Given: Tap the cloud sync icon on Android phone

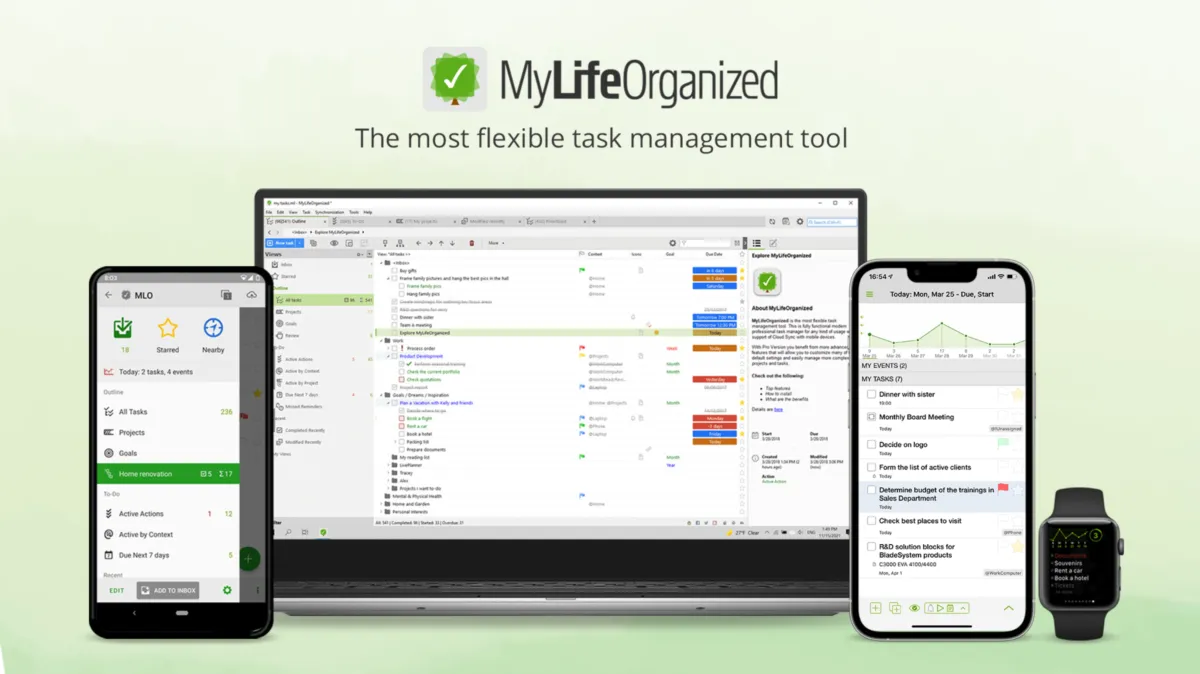Looking at the screenshot, I should pyautogui.click(x=251, y=295).
